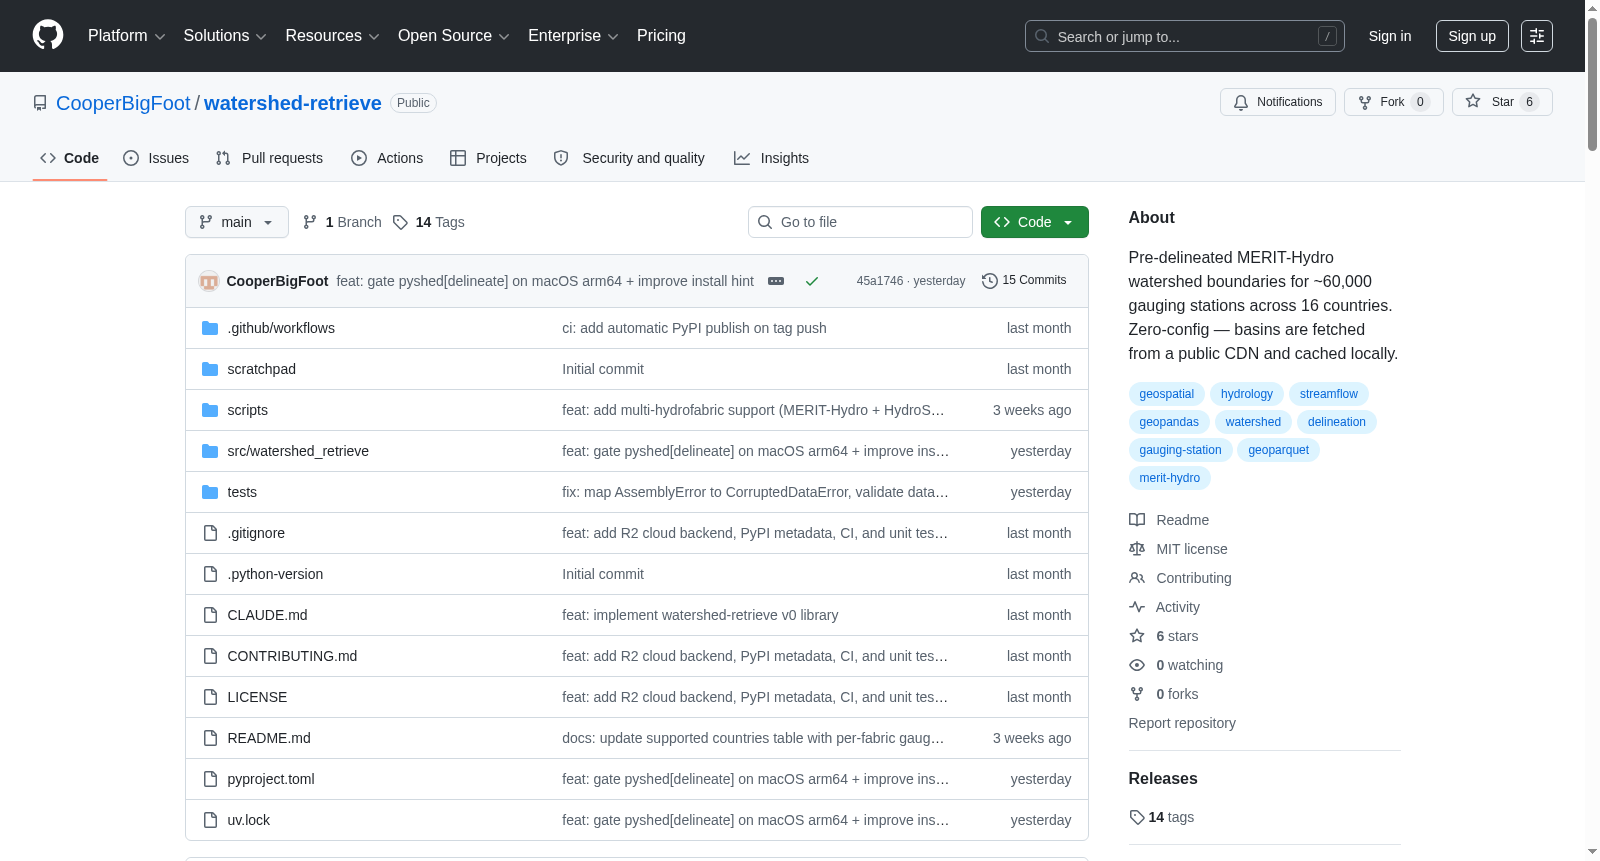
Task: Open the Insights tab
Action: 771,158
